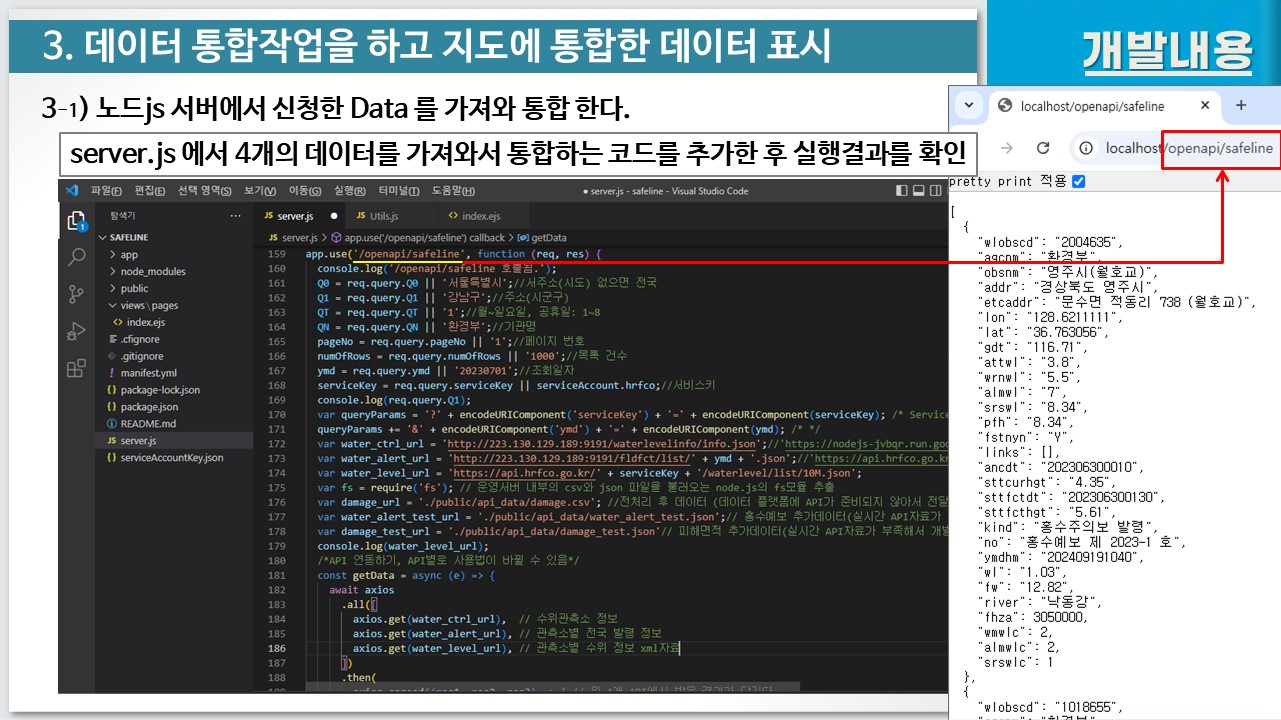Screen dimensions: 1281x720
Task: Switch to the Utils.js editor tab
Action: click(x=383, y=216)
